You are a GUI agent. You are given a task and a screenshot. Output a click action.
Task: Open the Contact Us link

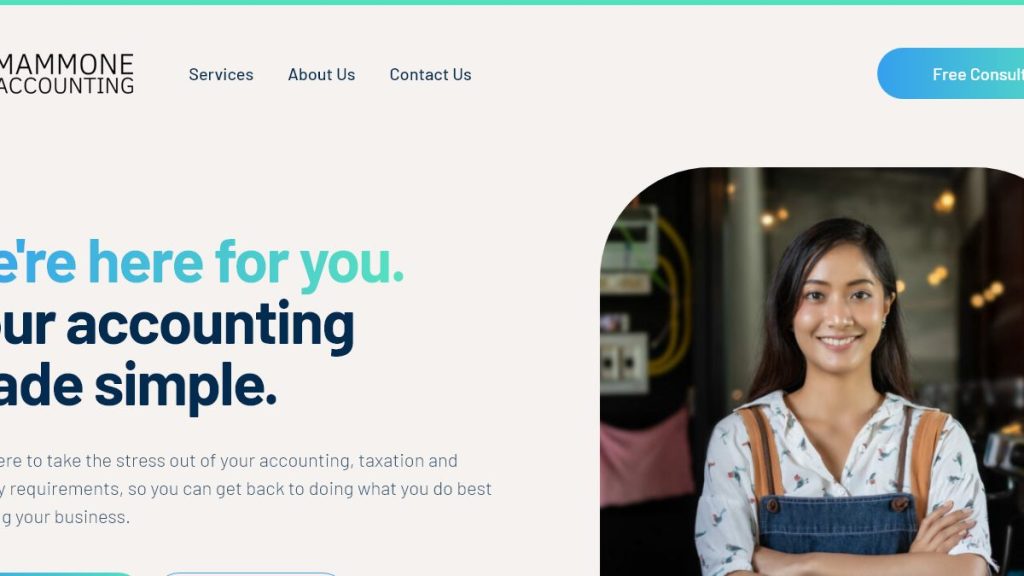[430, 74]
